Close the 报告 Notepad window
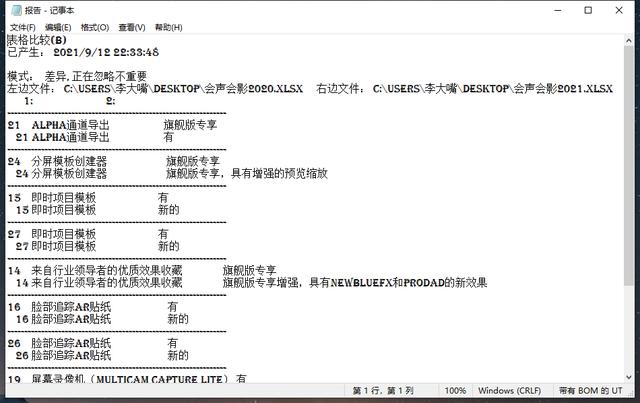The width and height of the screenshot is (640, 403). [621, 9]
